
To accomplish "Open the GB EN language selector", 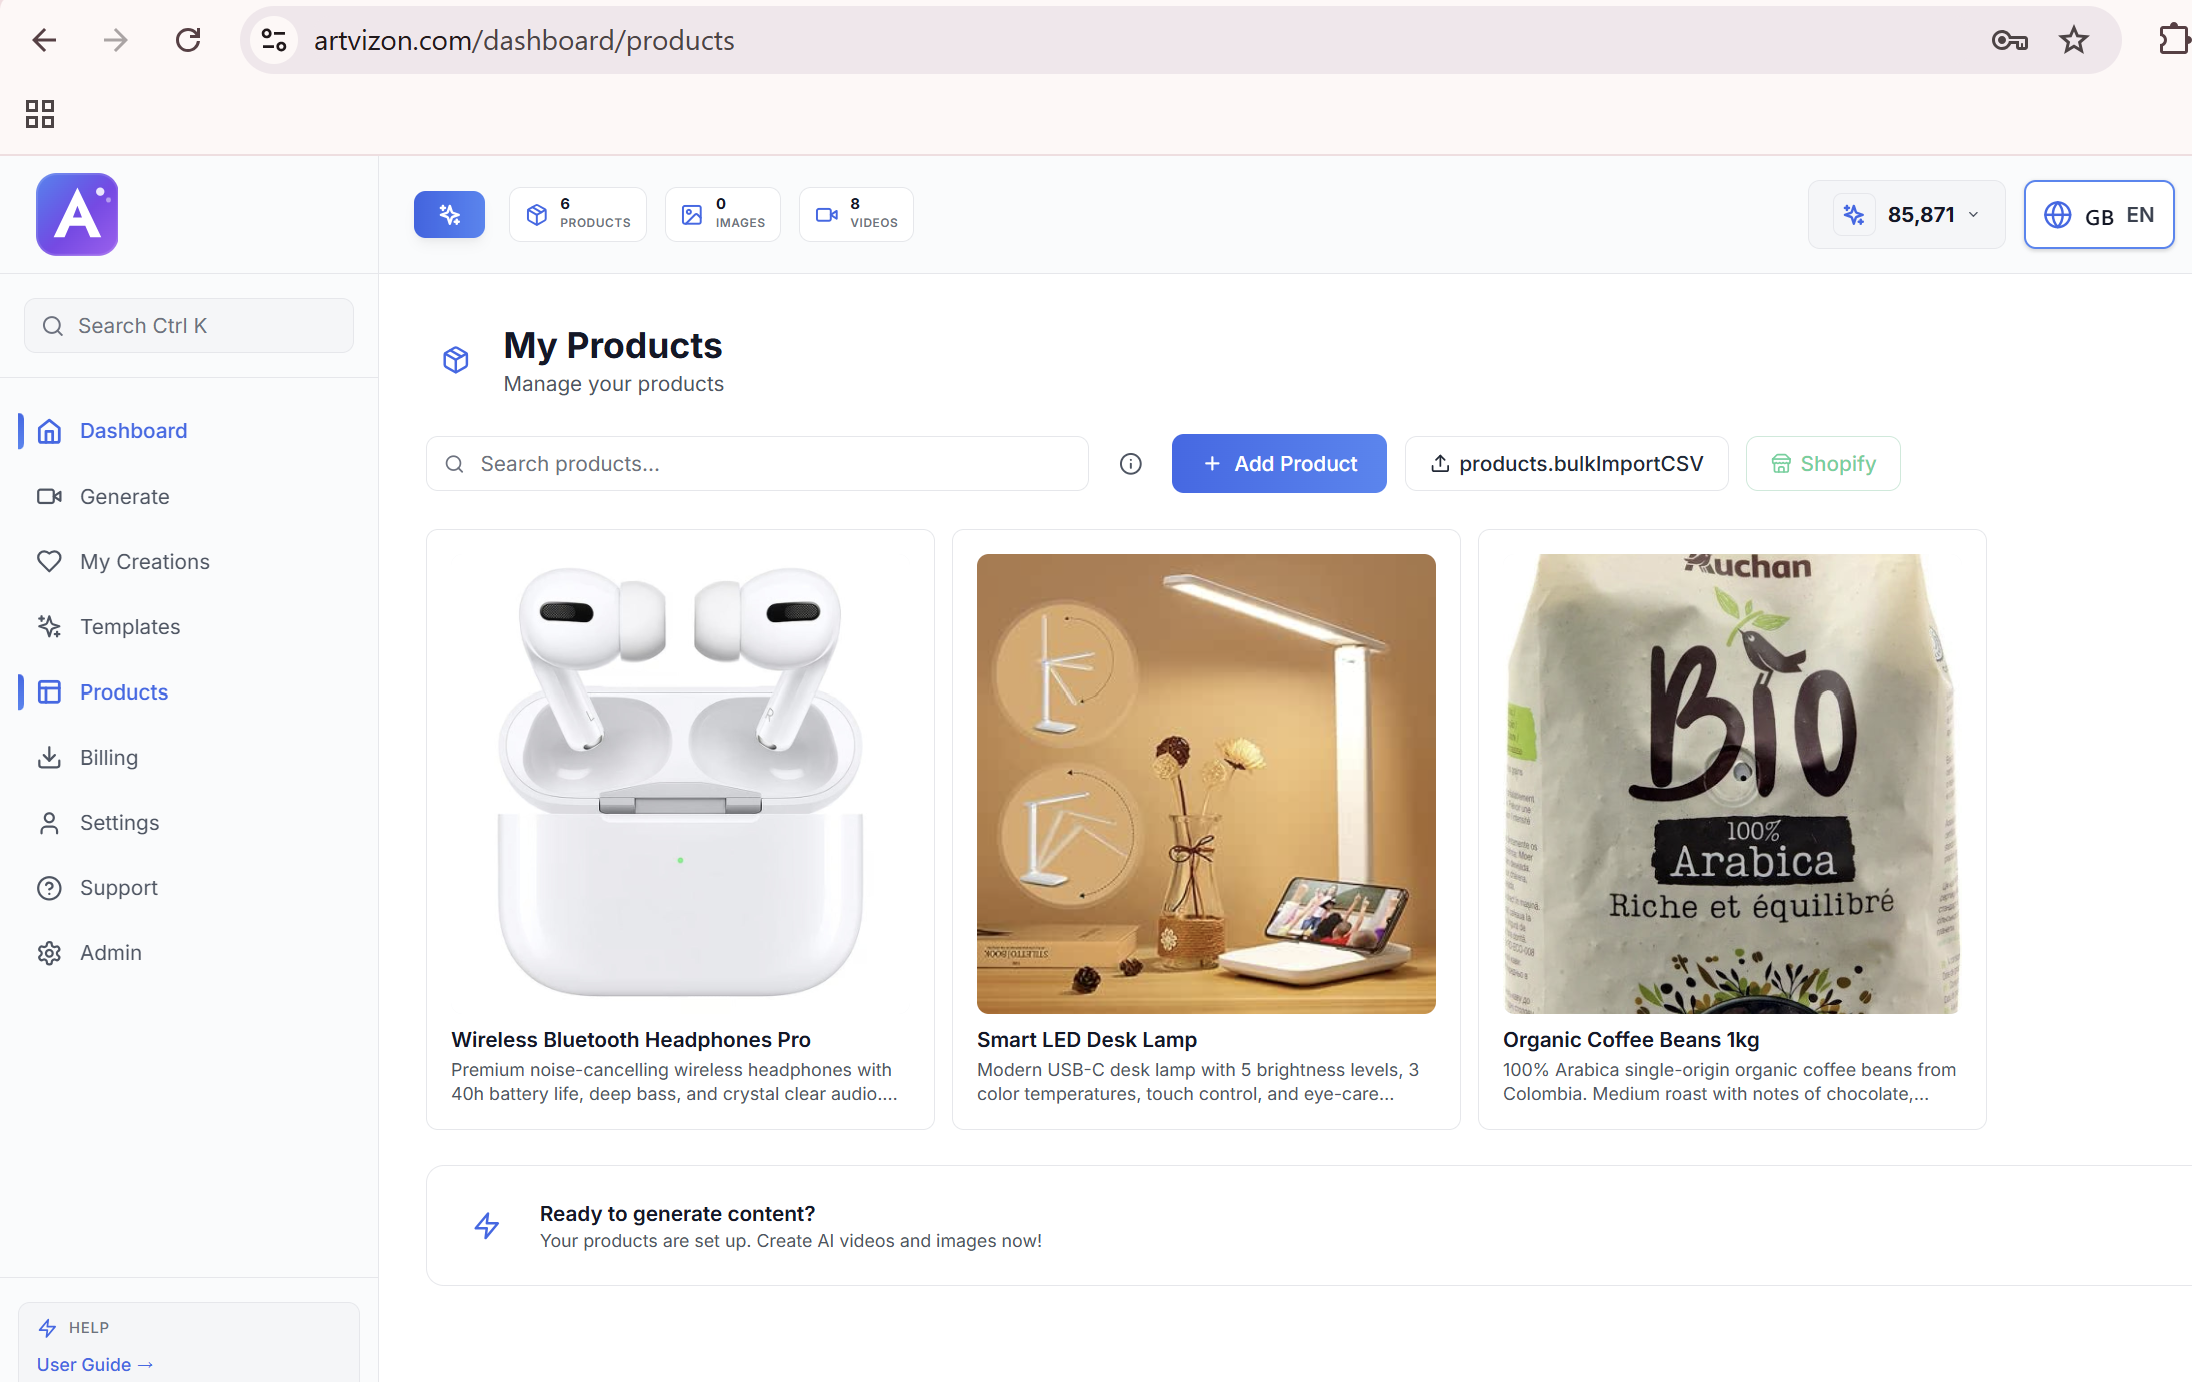I will click(x=2098, y=214).
